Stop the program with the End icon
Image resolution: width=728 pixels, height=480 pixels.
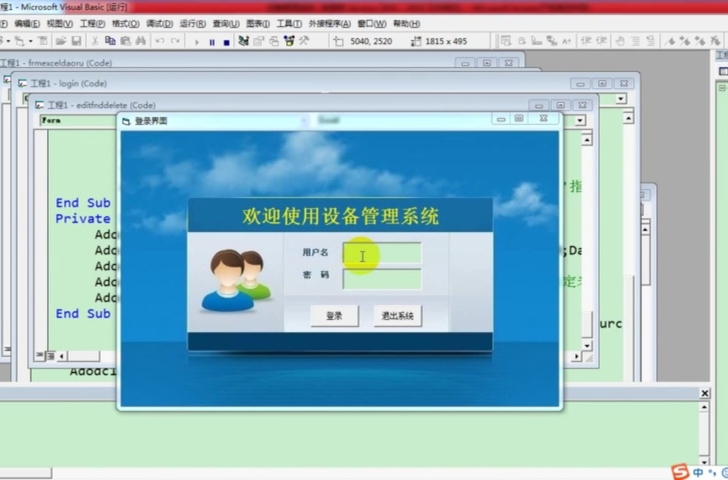[227, 42]
